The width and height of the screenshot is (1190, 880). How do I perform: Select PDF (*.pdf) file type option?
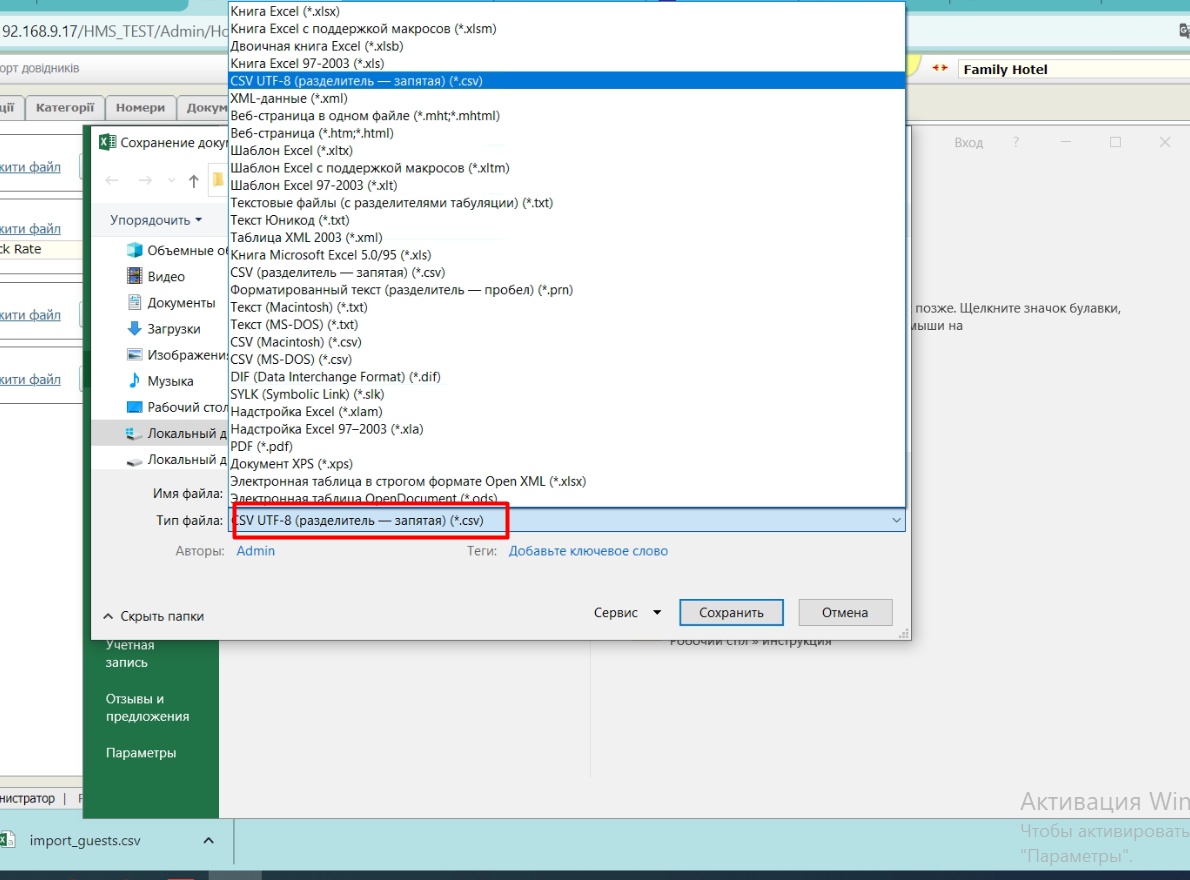(x=263, y=446)
